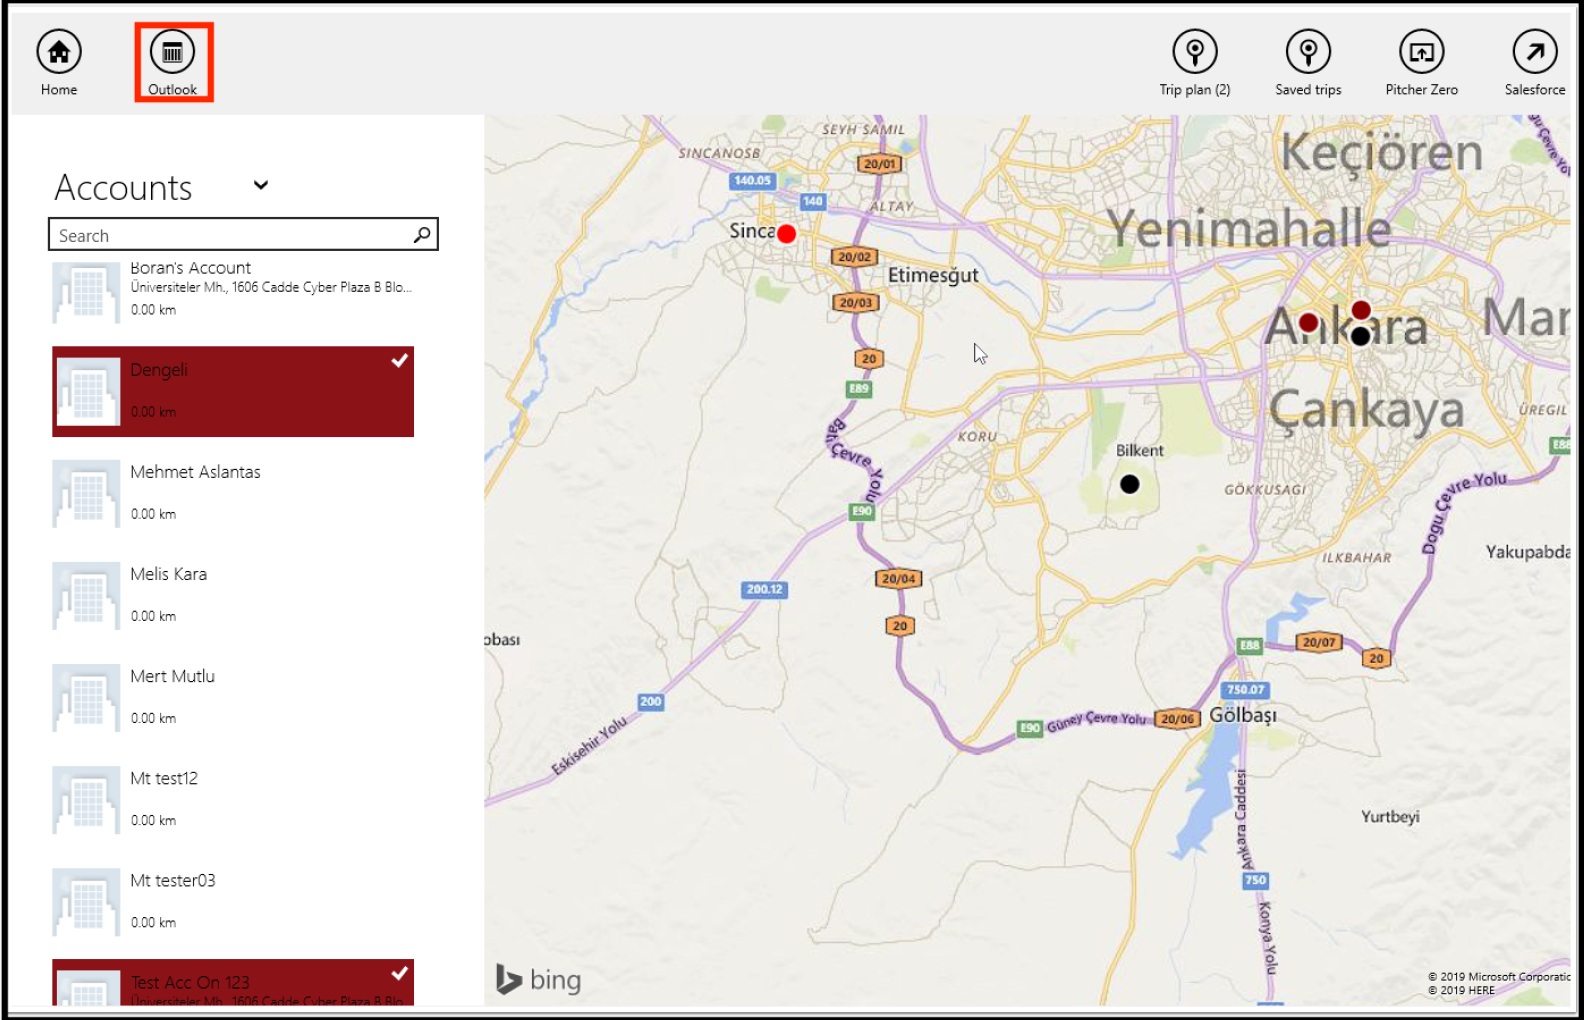
Task: Uncheck the selected Dengeli account checkmark
Action: [400, 361]
